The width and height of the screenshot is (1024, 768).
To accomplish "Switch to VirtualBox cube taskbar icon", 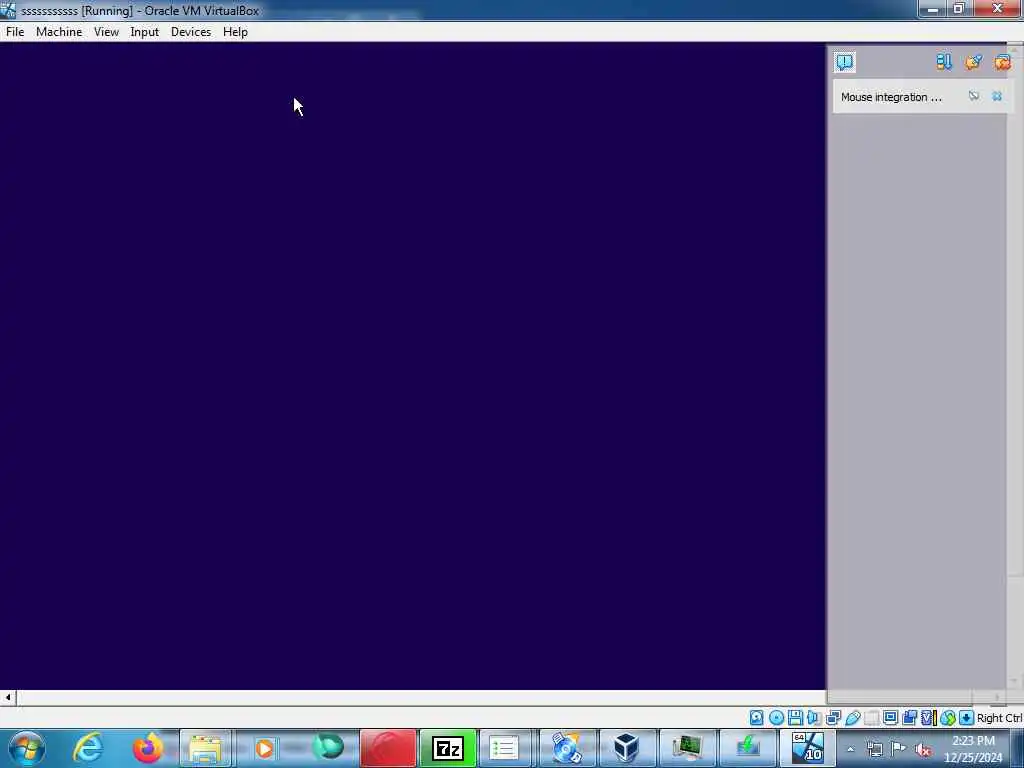I will click(x=626, y=748).
